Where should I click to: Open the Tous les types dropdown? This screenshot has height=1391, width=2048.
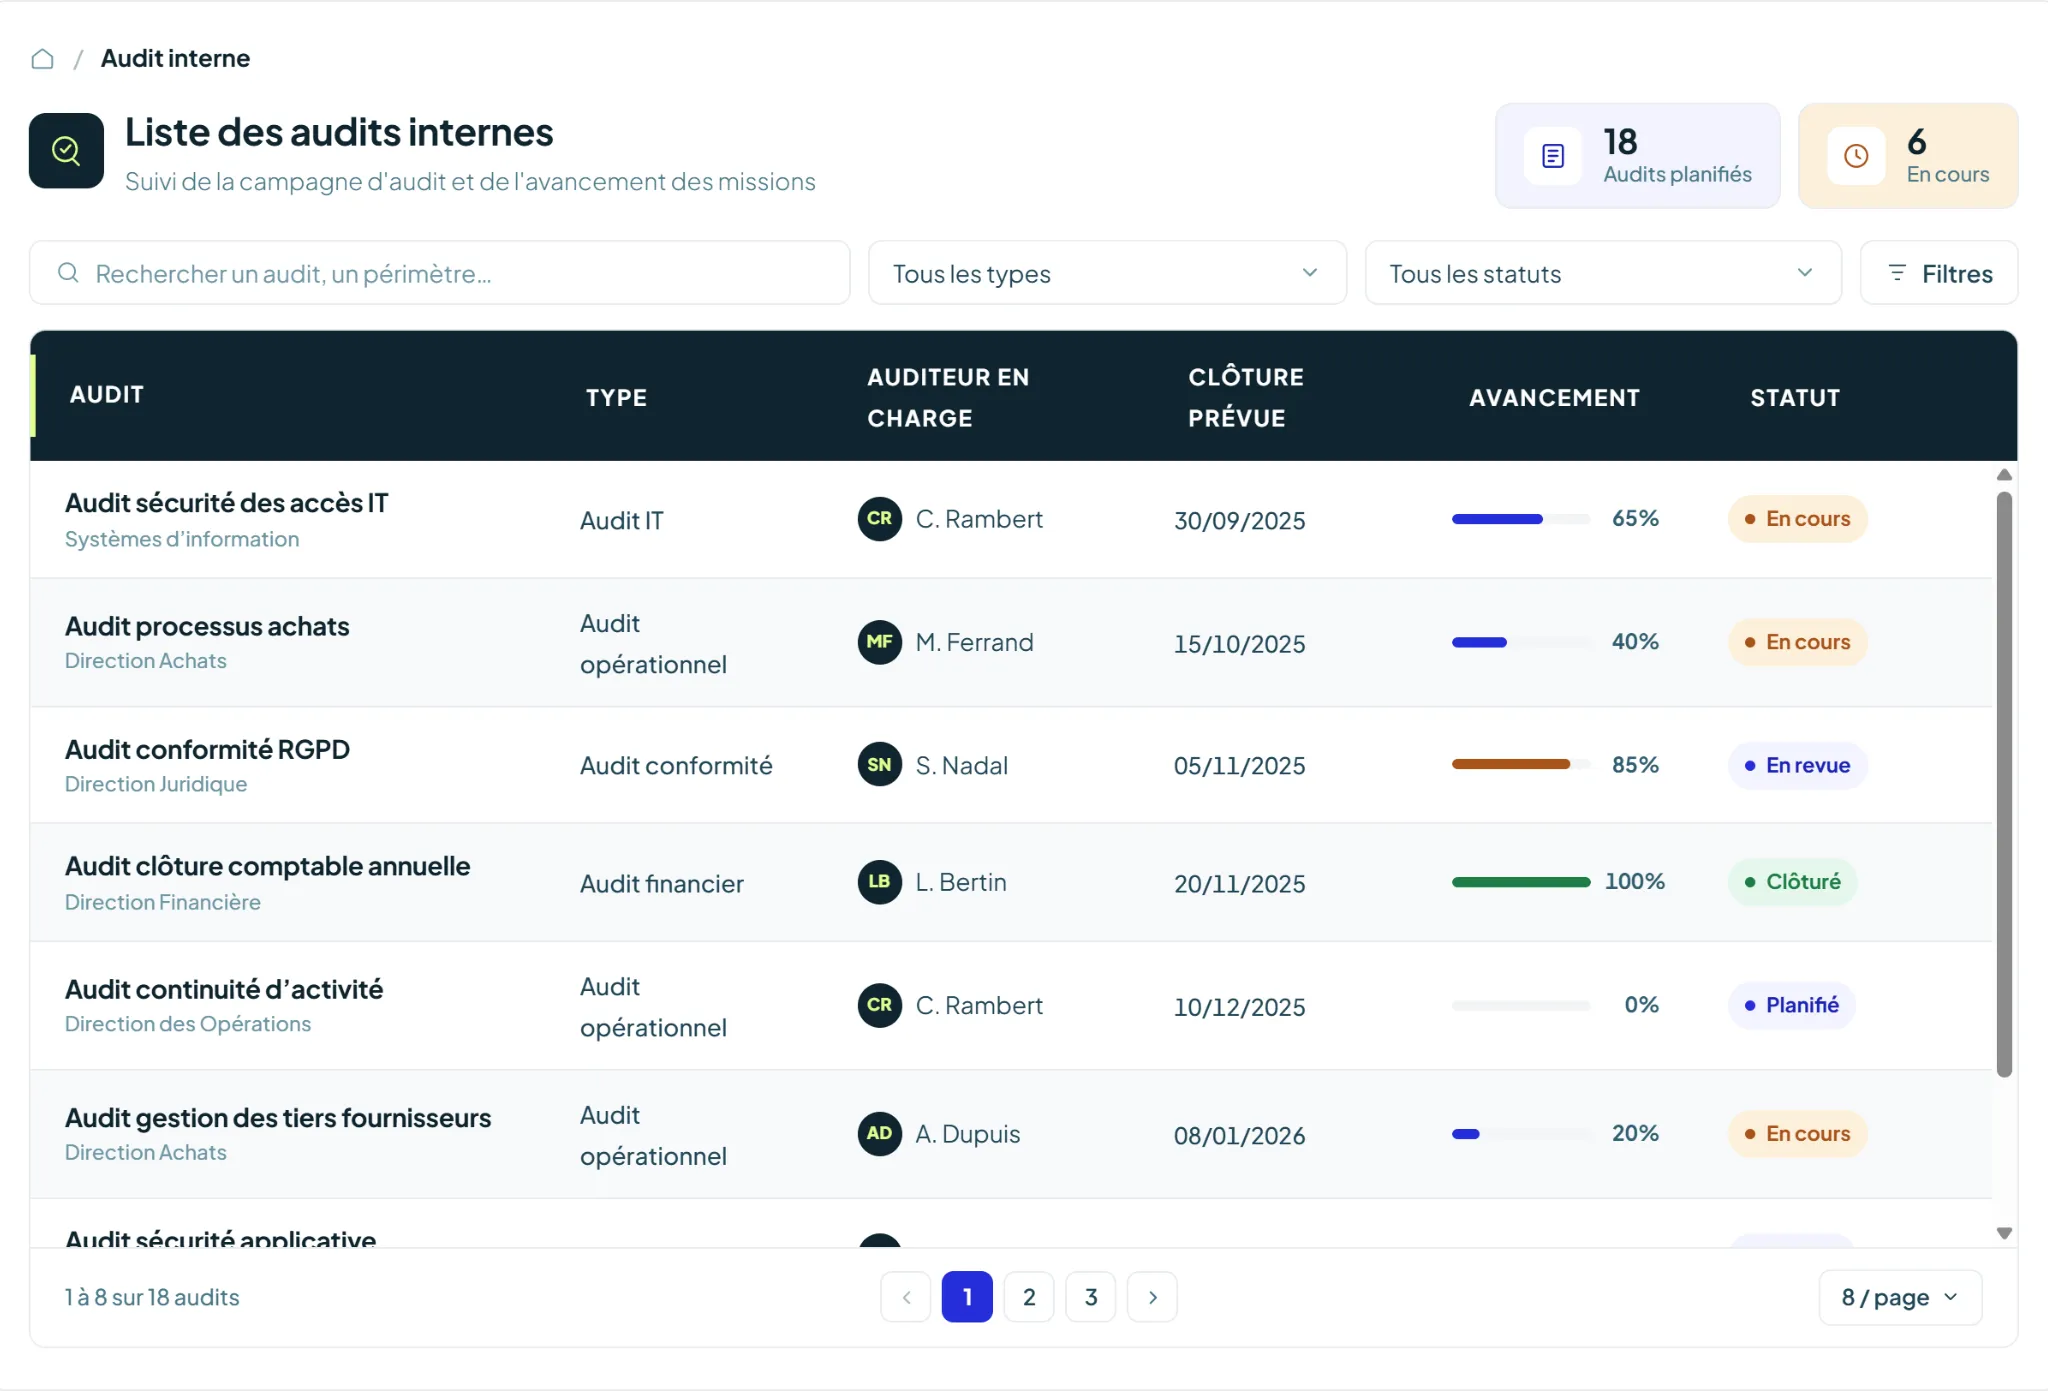1107,273
